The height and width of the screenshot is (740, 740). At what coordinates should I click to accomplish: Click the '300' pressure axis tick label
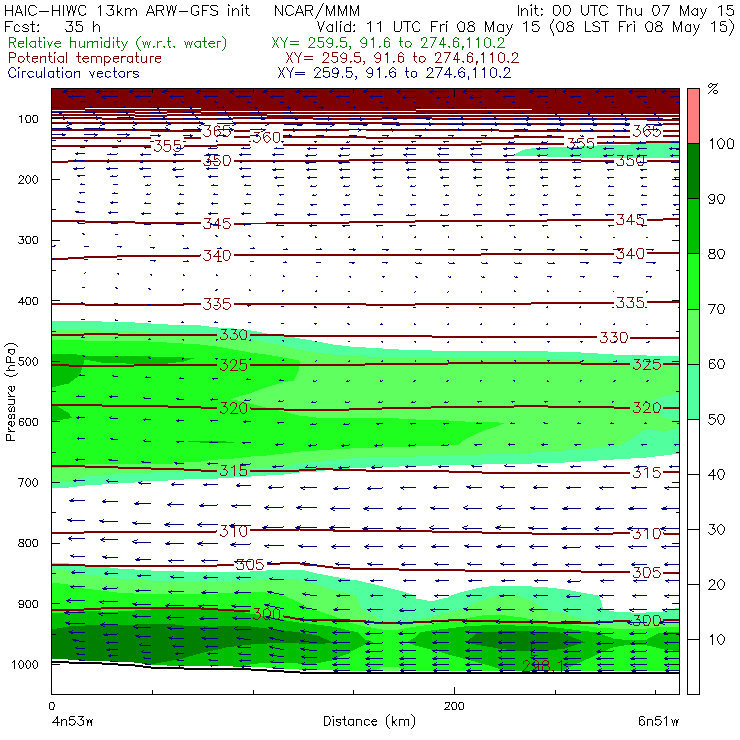[x=28, y=240]
